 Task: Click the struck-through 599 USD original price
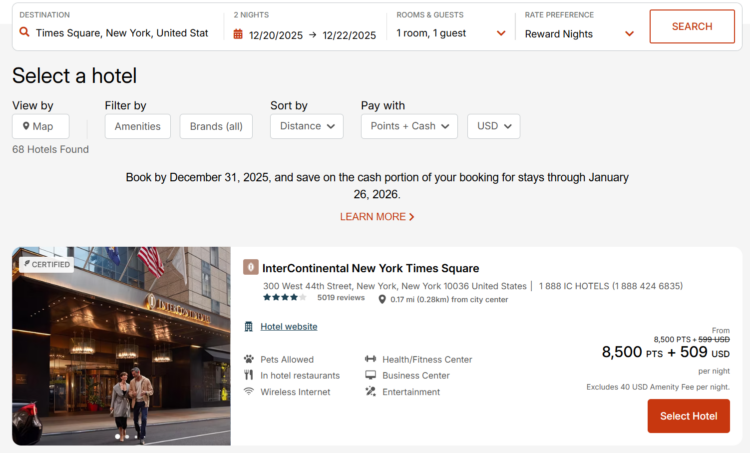click(x=714, y=339)
